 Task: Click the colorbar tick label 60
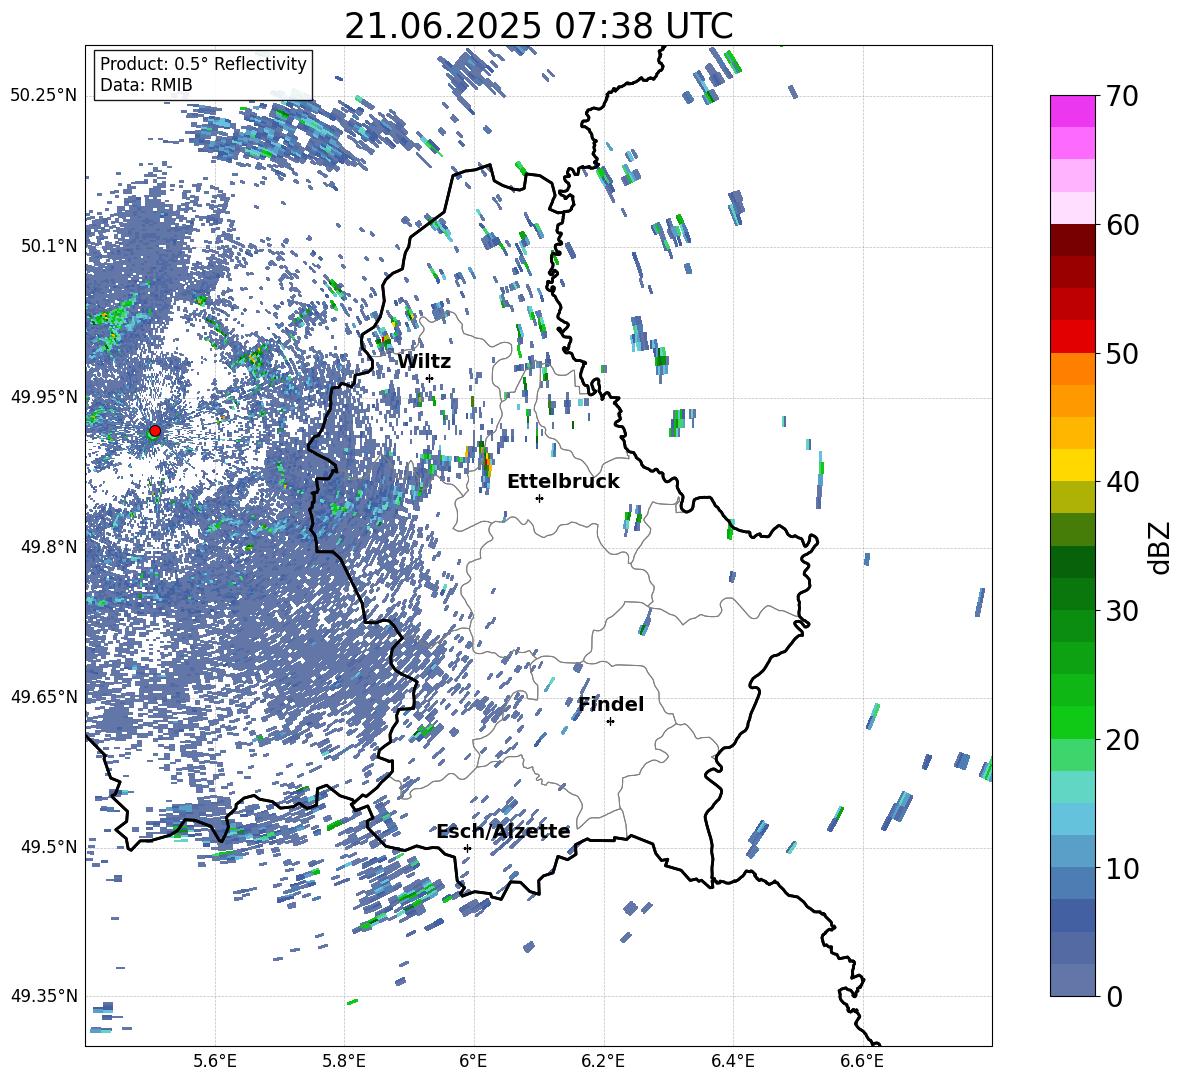coord(1121,225)
